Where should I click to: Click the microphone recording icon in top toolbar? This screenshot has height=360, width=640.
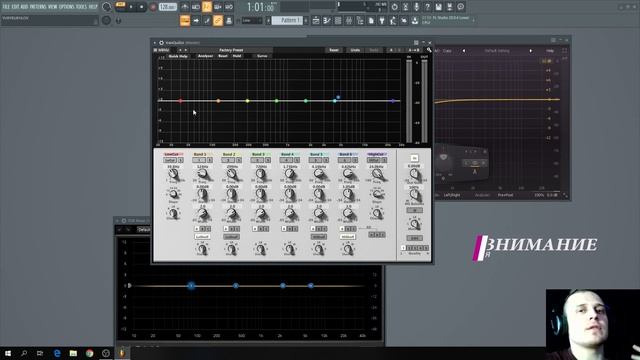416,7
